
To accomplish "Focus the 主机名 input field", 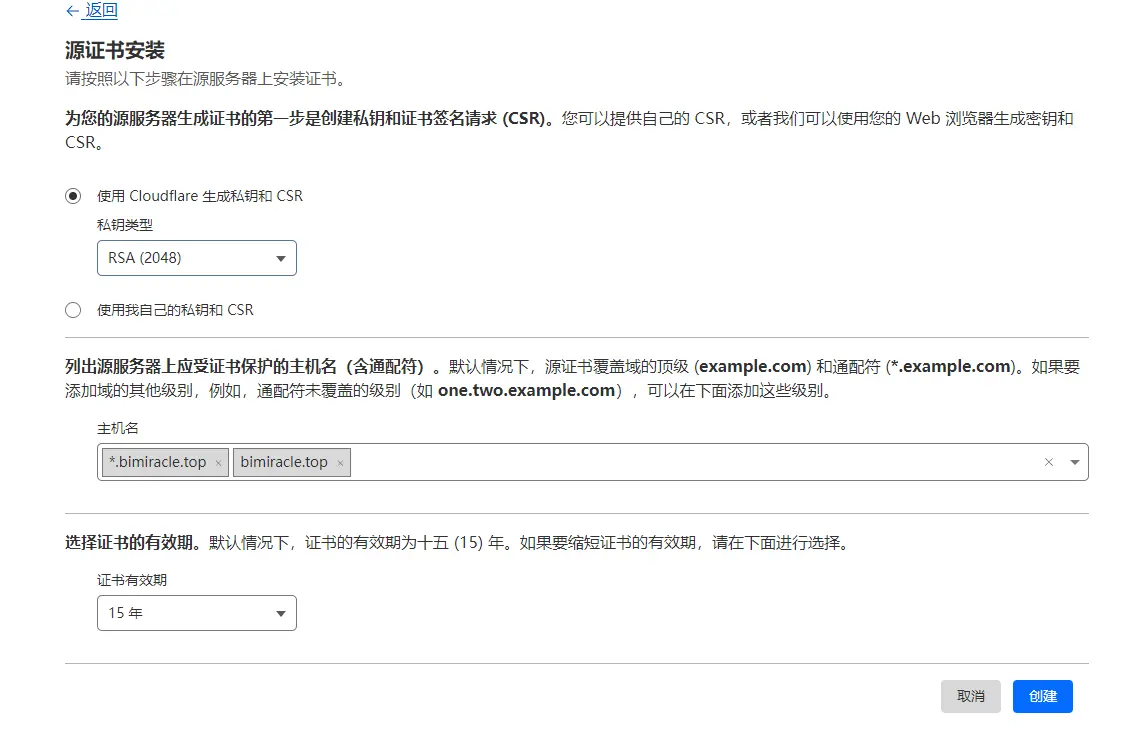I will [593, 462].
